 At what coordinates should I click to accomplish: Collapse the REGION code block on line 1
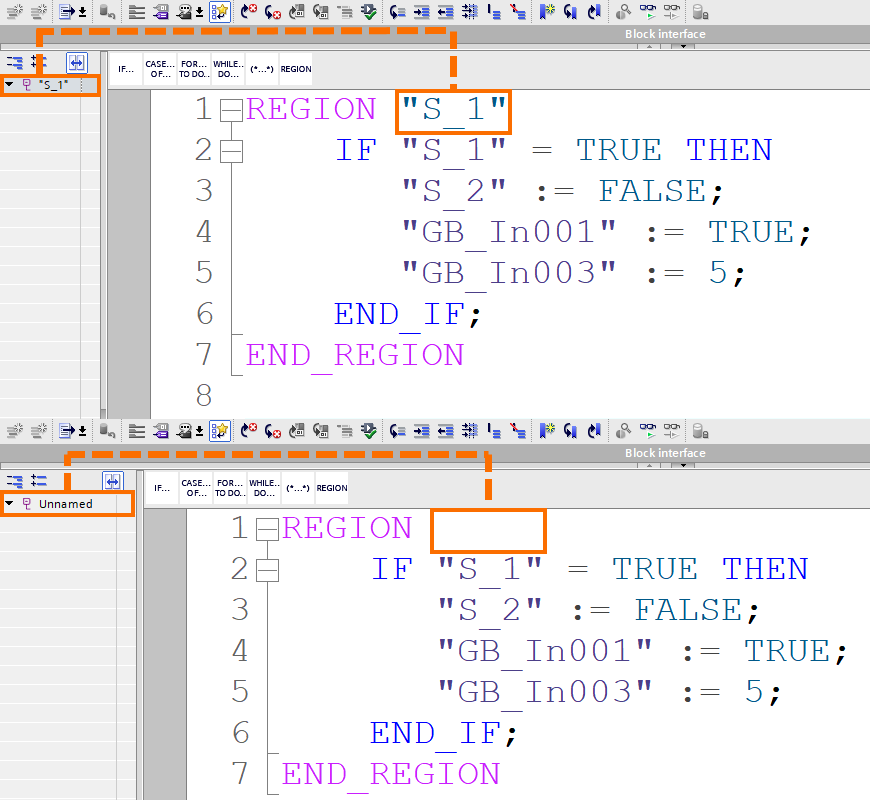(231, 108)
